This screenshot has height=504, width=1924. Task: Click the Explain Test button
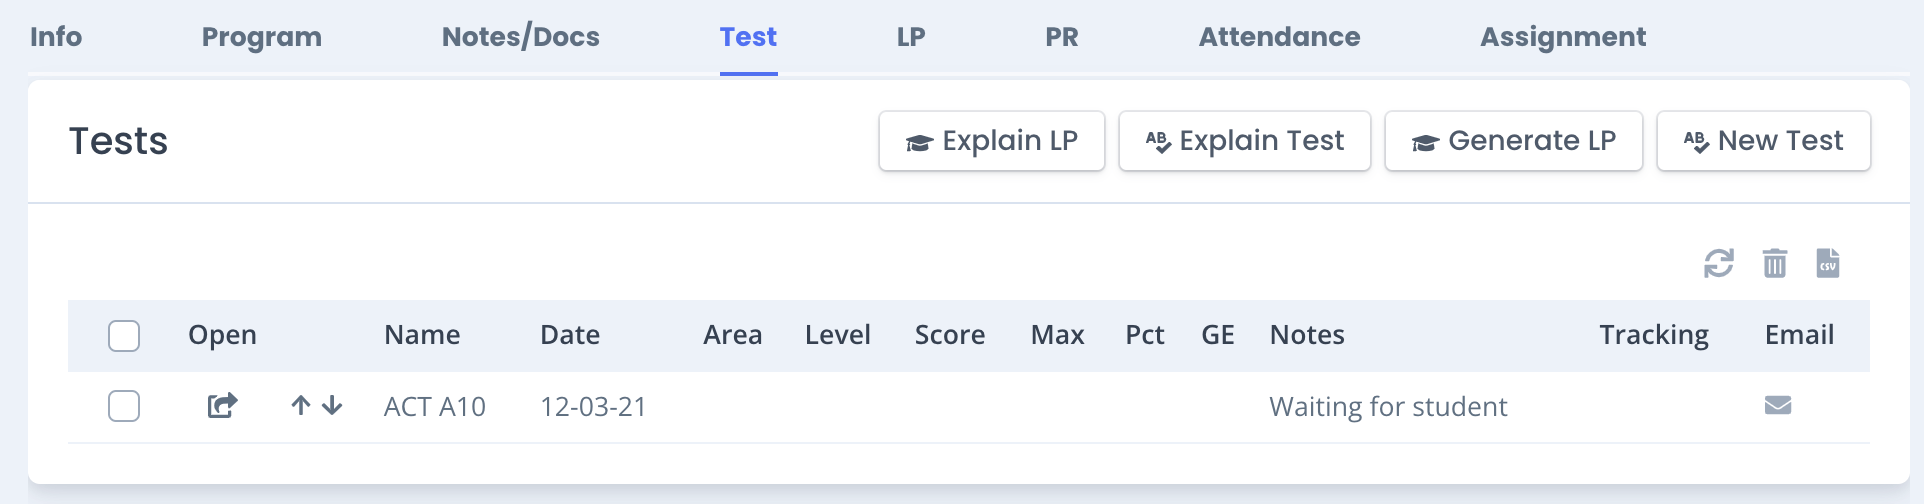click(x=1245, y=141)
